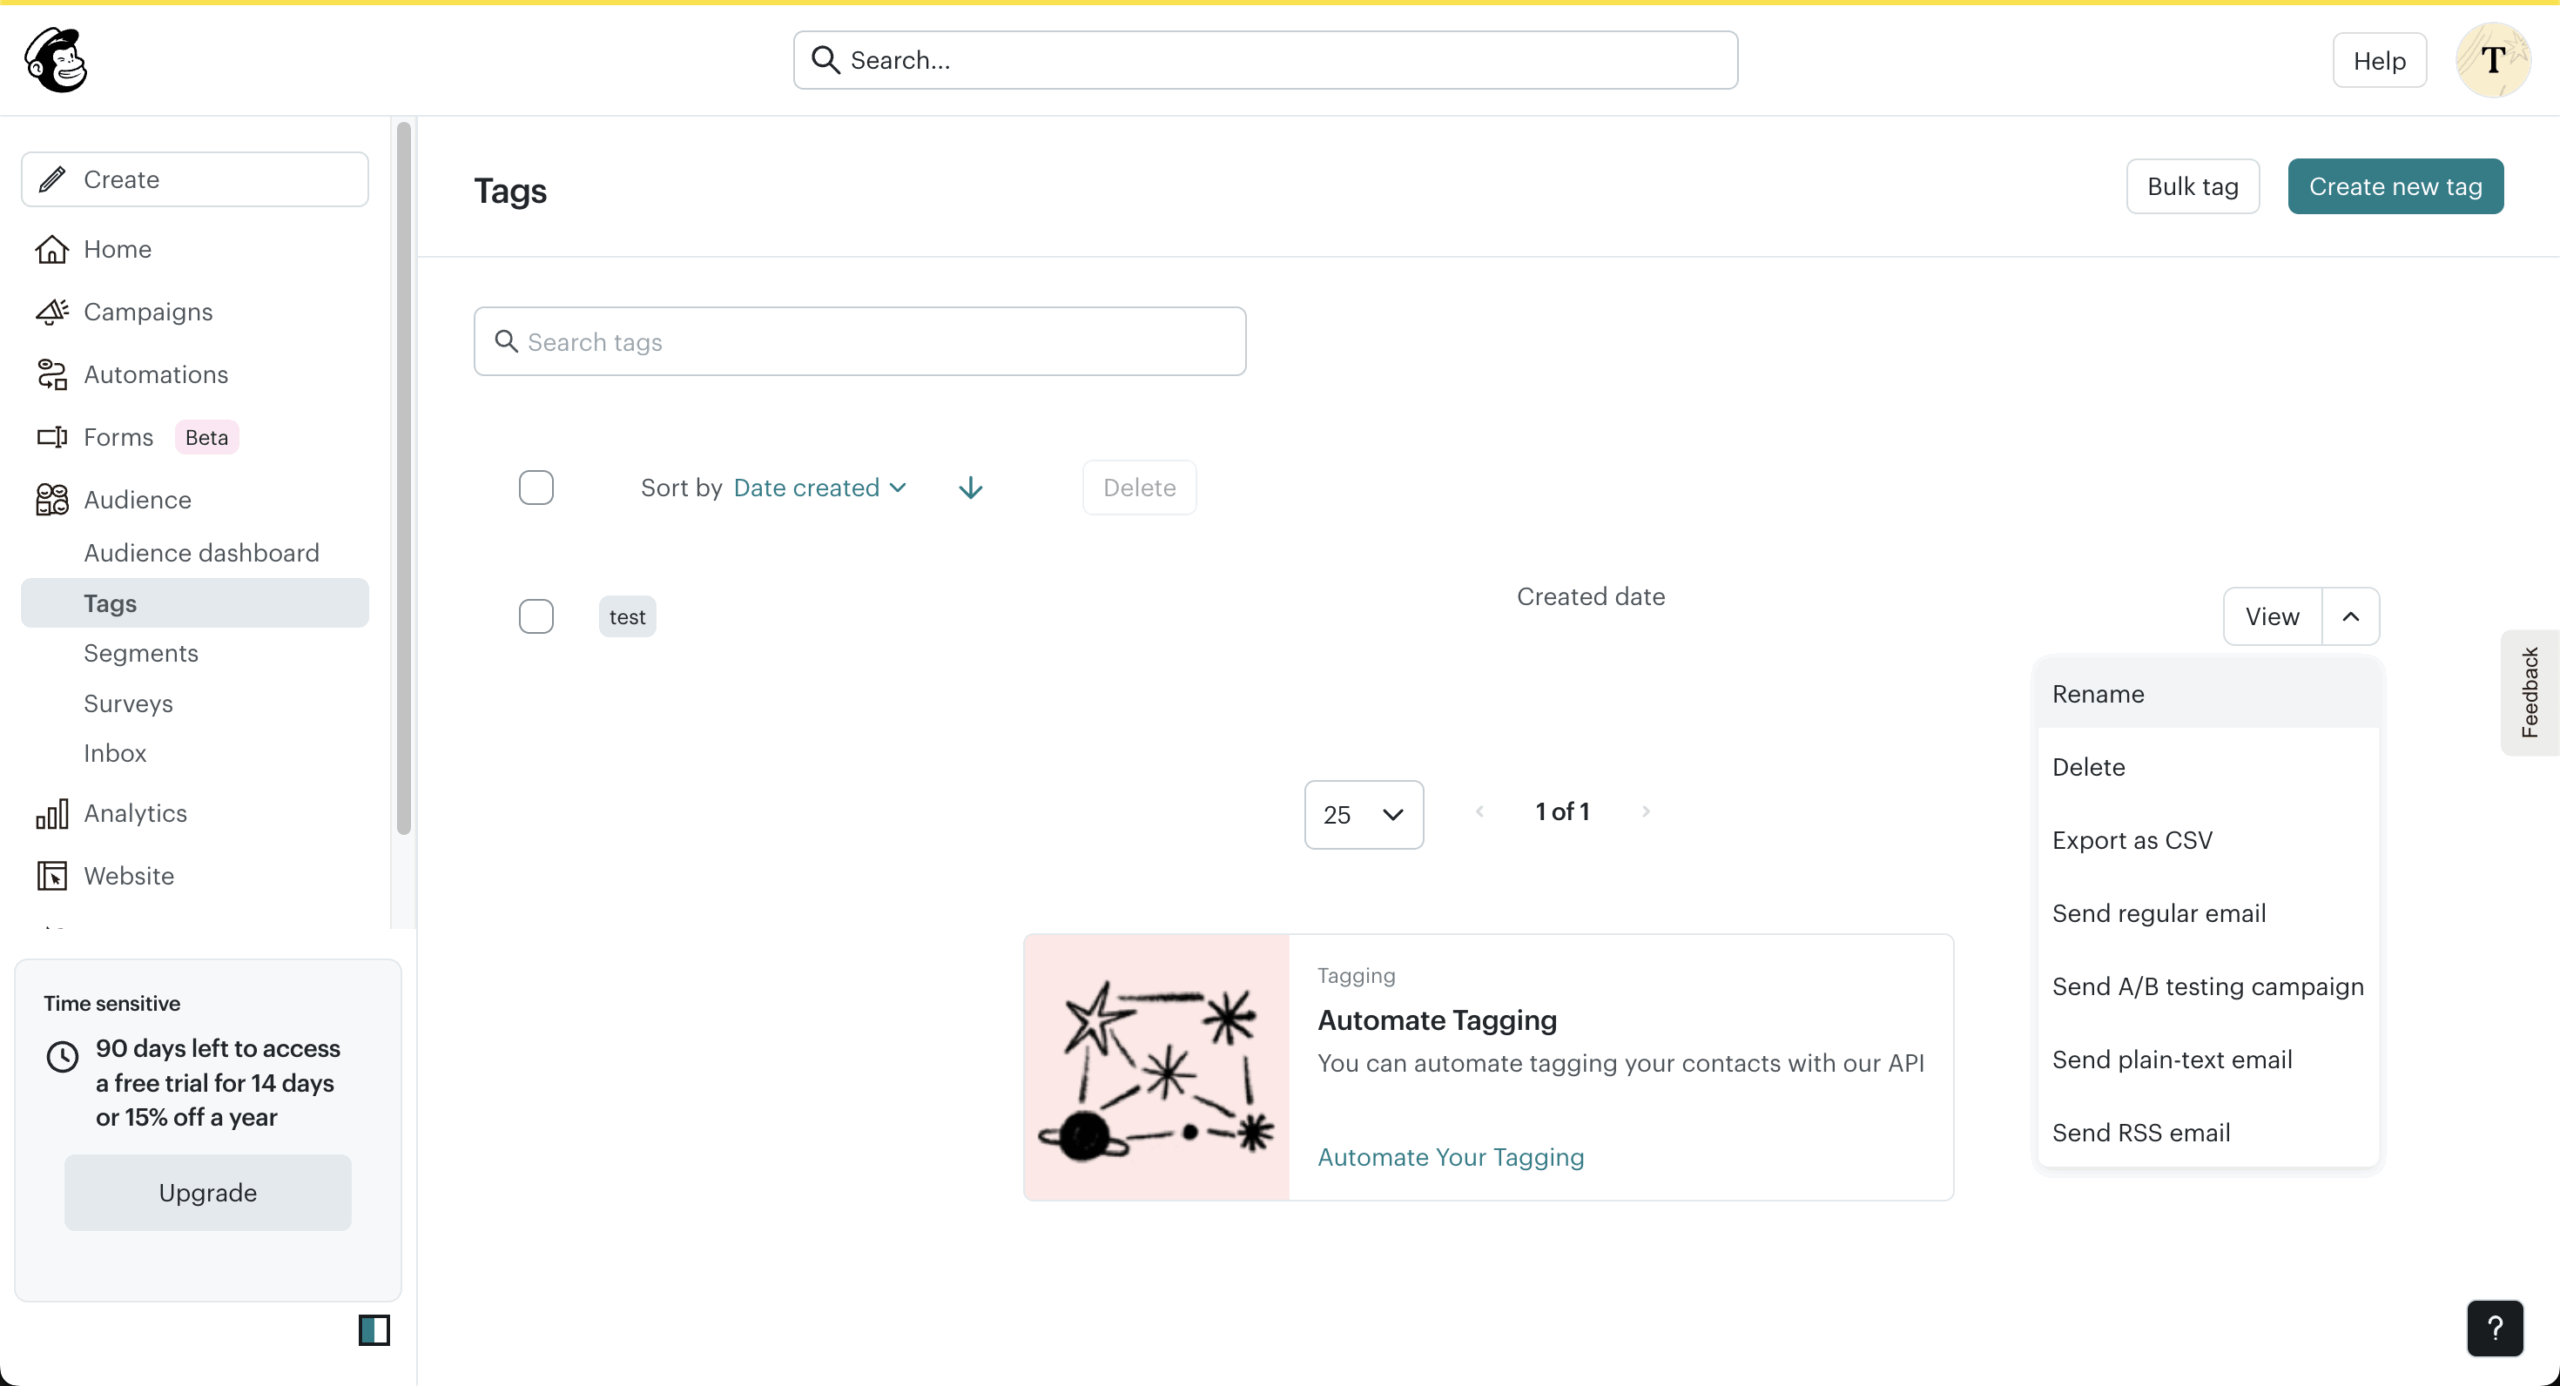Click the Upgrade button
Screen dimensions: 2560x1386
(x=208, y=1192)
